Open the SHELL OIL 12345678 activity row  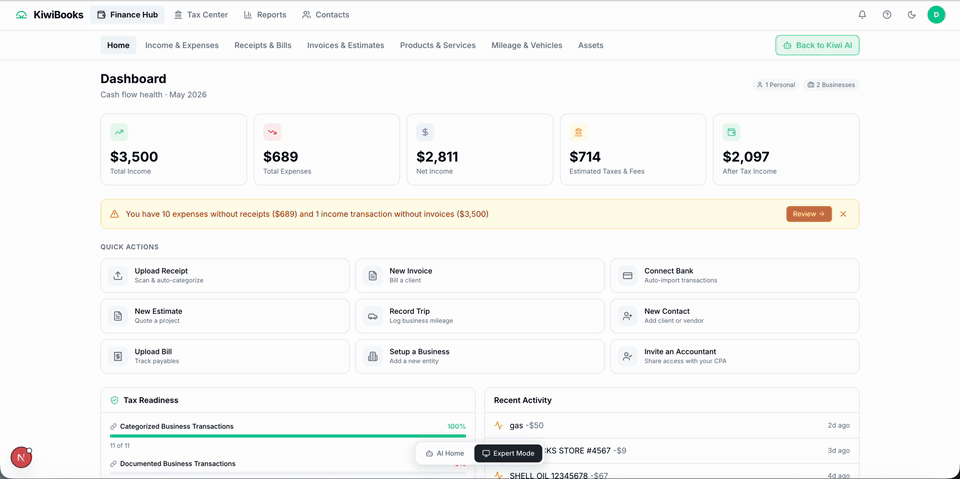672,475
